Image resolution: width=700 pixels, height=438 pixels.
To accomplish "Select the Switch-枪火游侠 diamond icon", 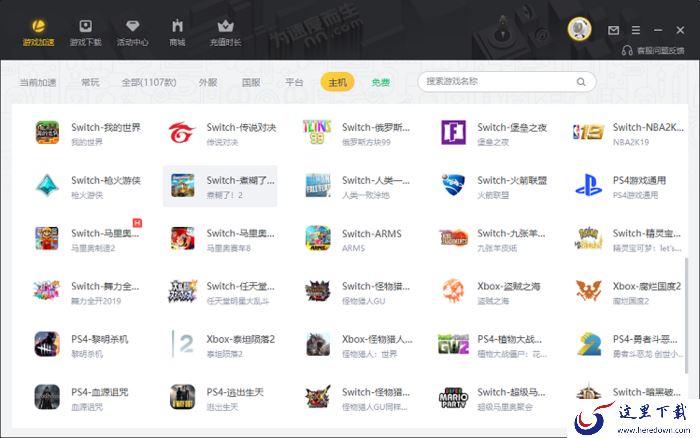I will (x=47, y=186).
